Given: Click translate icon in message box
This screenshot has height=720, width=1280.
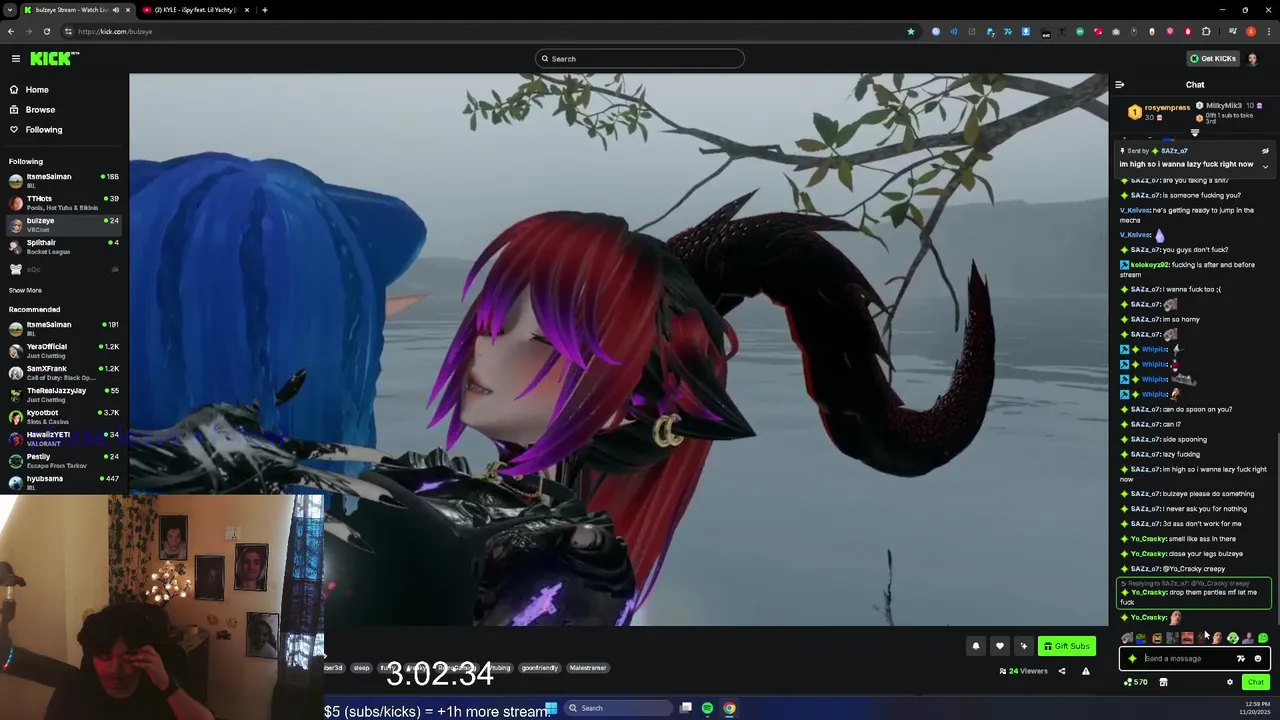Looking at the screenshot, I should pos(1241,659).
